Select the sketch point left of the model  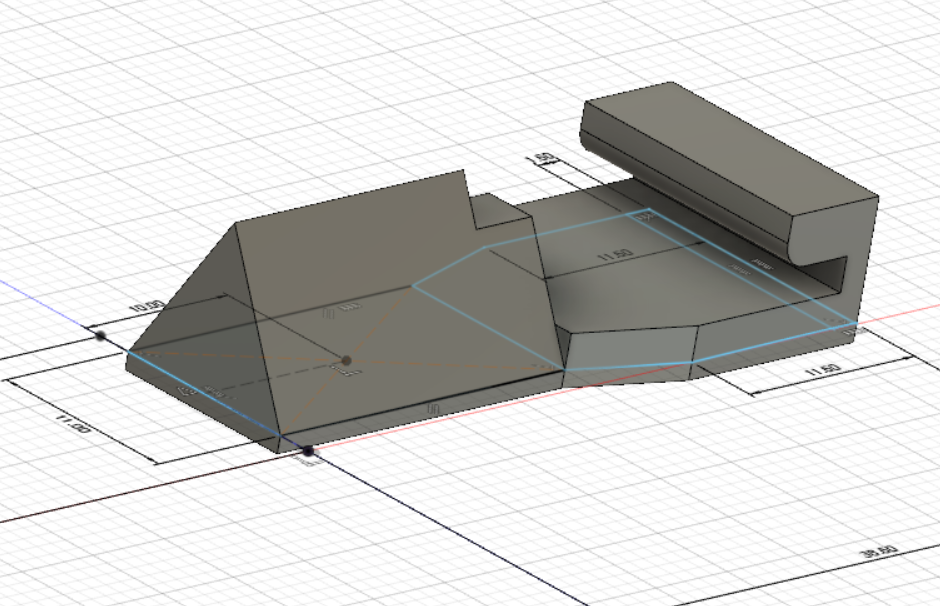[100, 336]
